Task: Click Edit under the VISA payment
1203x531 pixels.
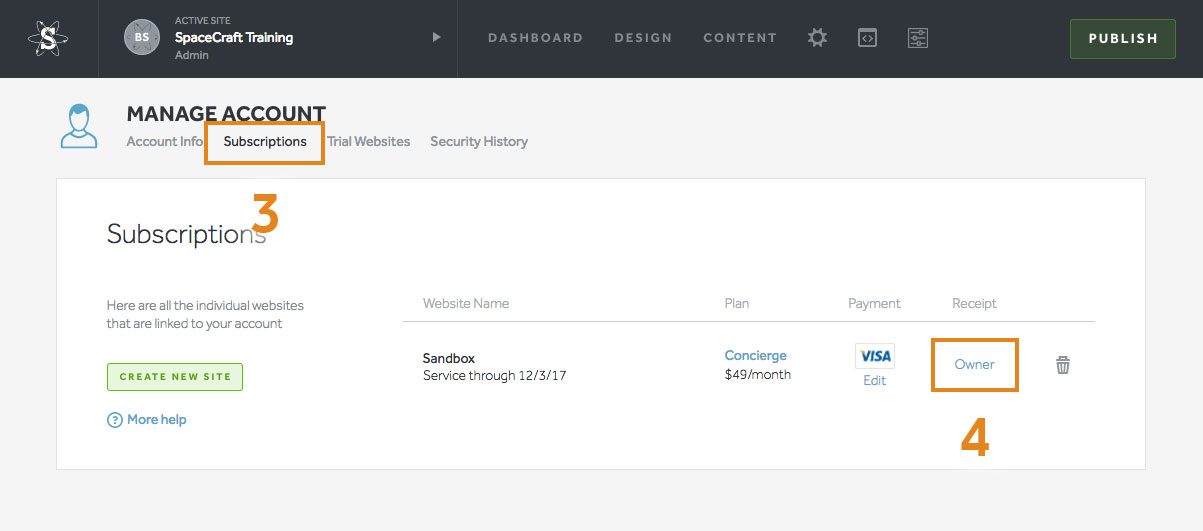Action: (875, 381)
